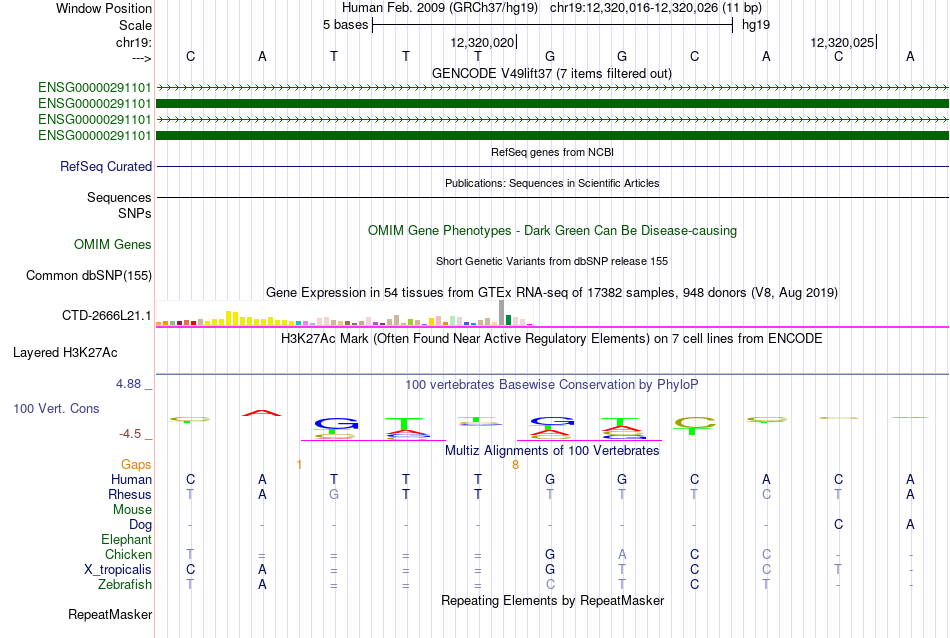The width and height of the screenshot is (950, 638).
Task: Click the red "A" conservation logo letter
Action: tap(262, 413)
